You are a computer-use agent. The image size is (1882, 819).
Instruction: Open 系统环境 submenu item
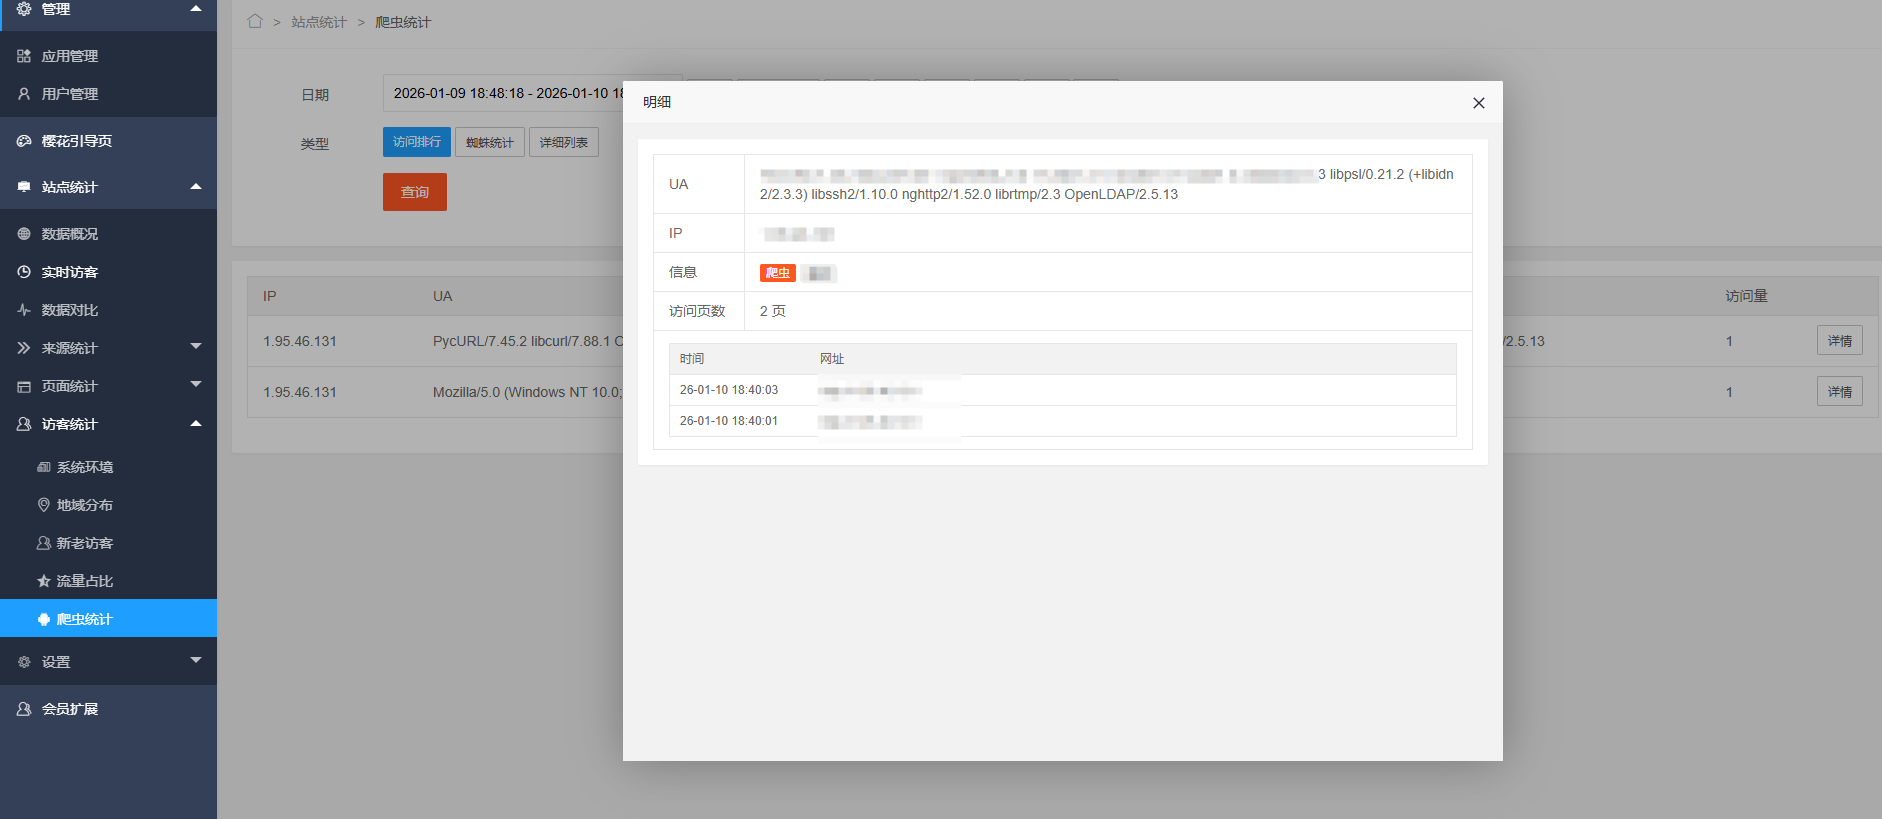coord(108,467)
